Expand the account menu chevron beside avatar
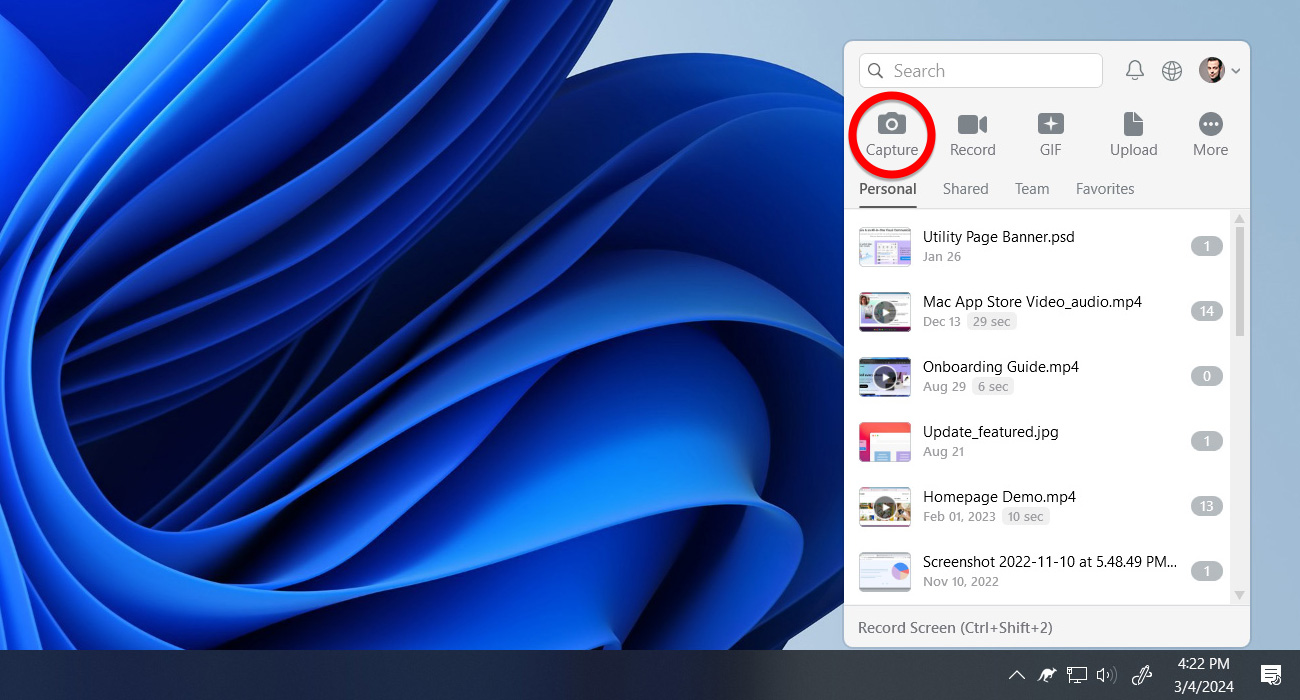Image resolution: width=1300 pixels, height=700 pixels. tap(1236, 71)
